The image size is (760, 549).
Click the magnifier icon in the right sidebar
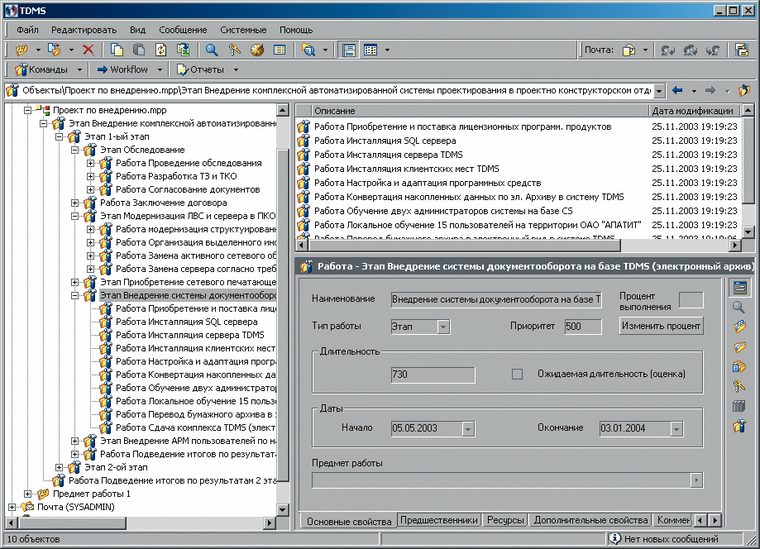[739, 307]
